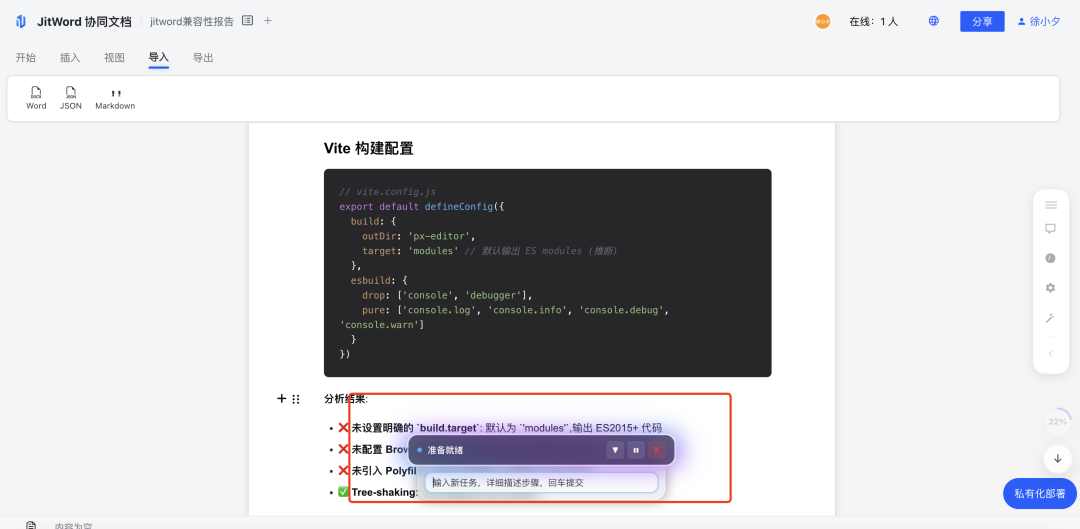The image size is (1080, 529).
Task: Open the comments icon in right sidebar
Action: click(x=1050, y=228)
